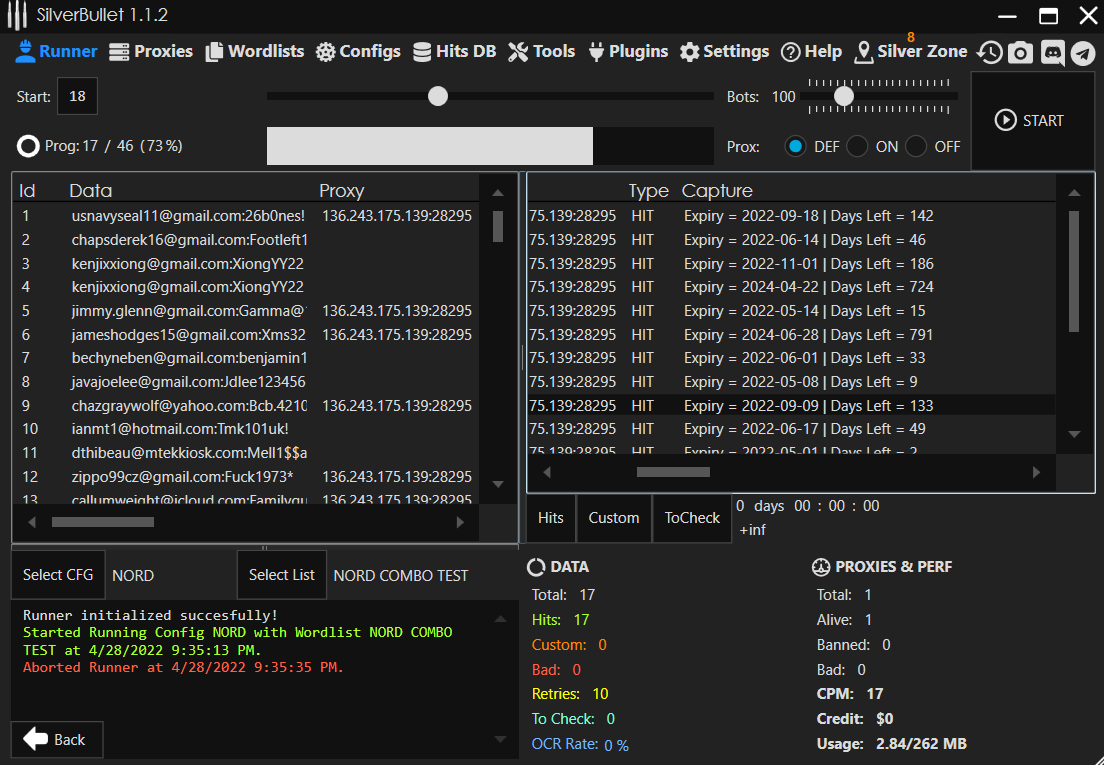
Task: Click the Id column header
Action: [27, 191]
